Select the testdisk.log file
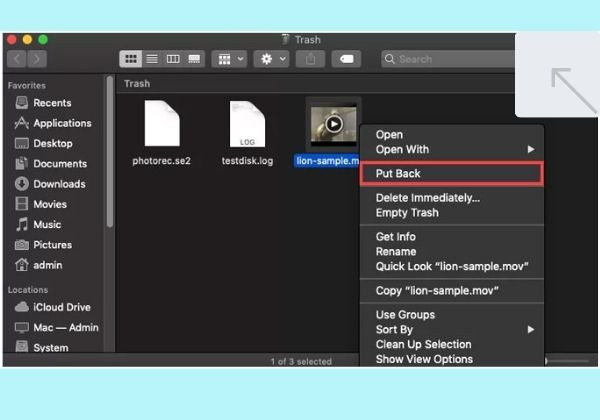Screen dimensions: 600x420 (x=247, y=124)
